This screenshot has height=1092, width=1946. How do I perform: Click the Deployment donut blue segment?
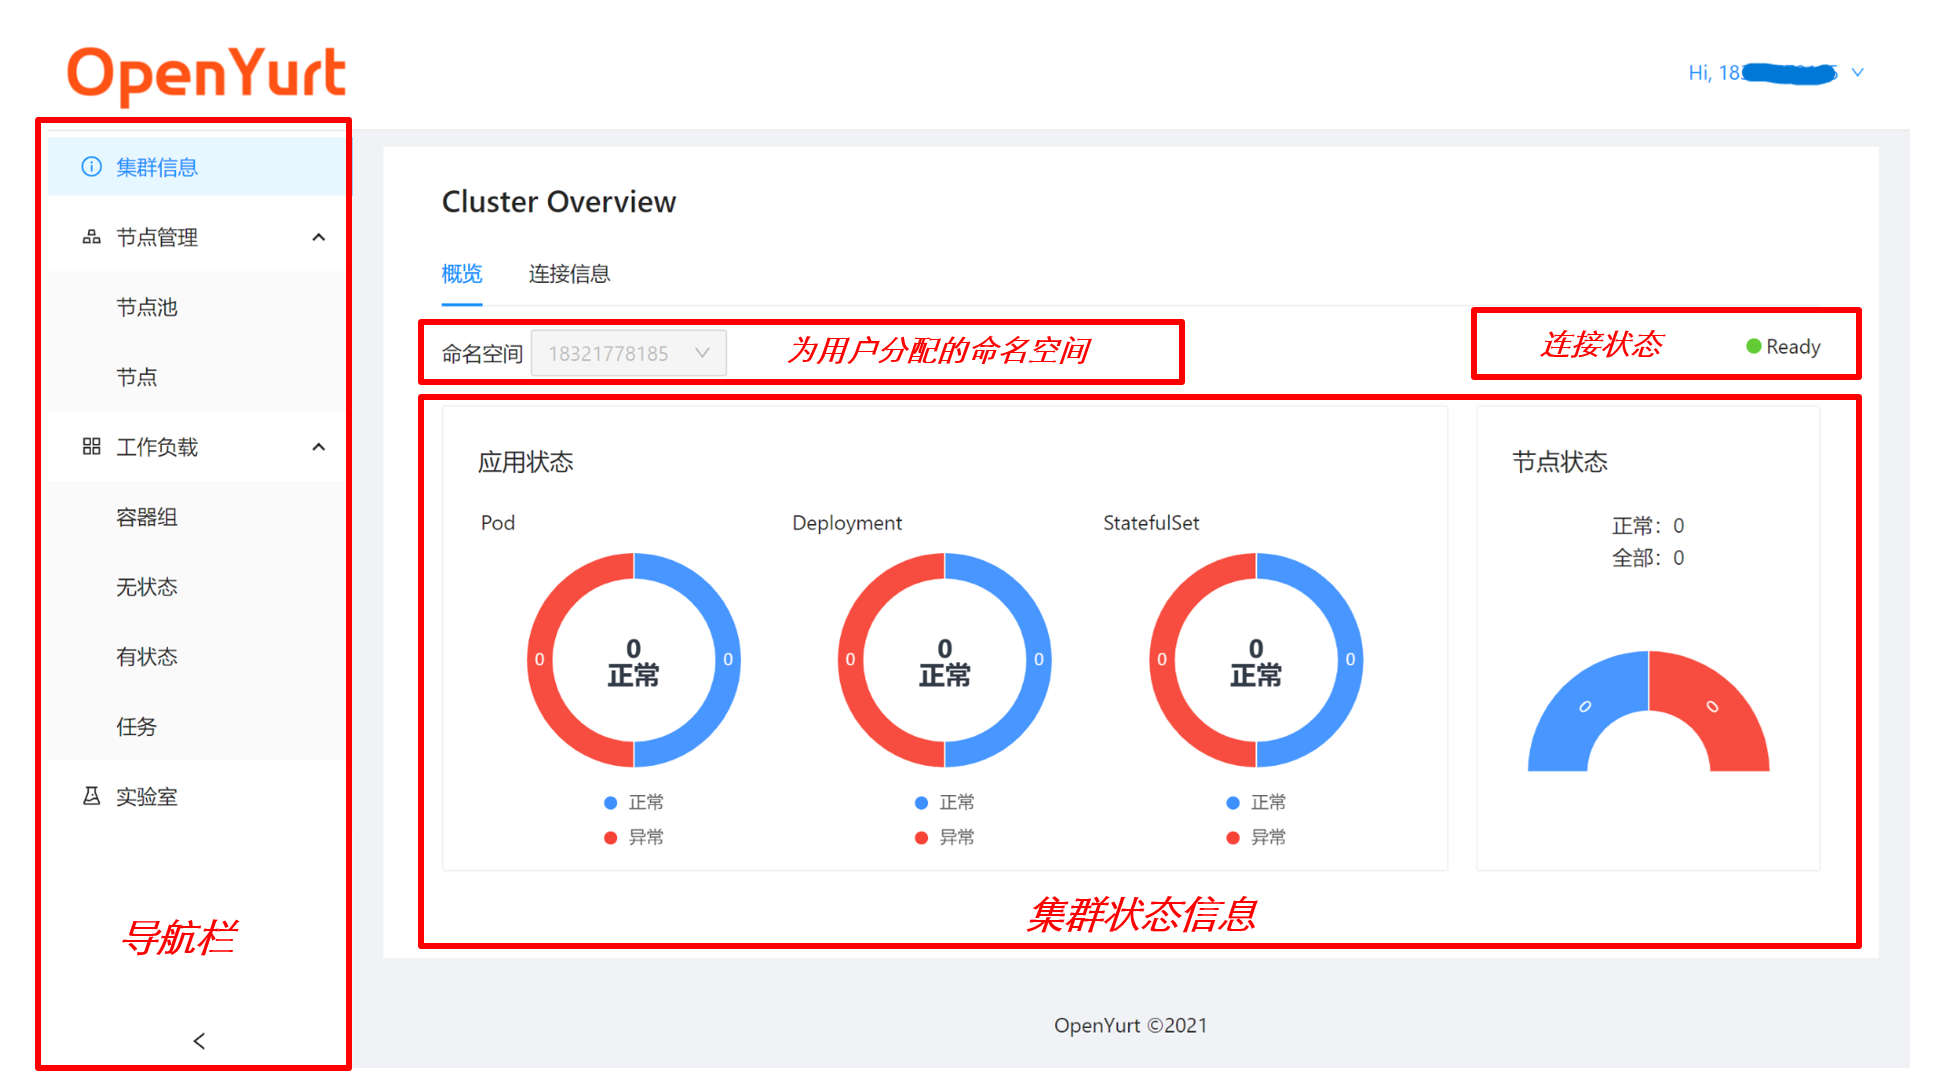coord(1038,659)
